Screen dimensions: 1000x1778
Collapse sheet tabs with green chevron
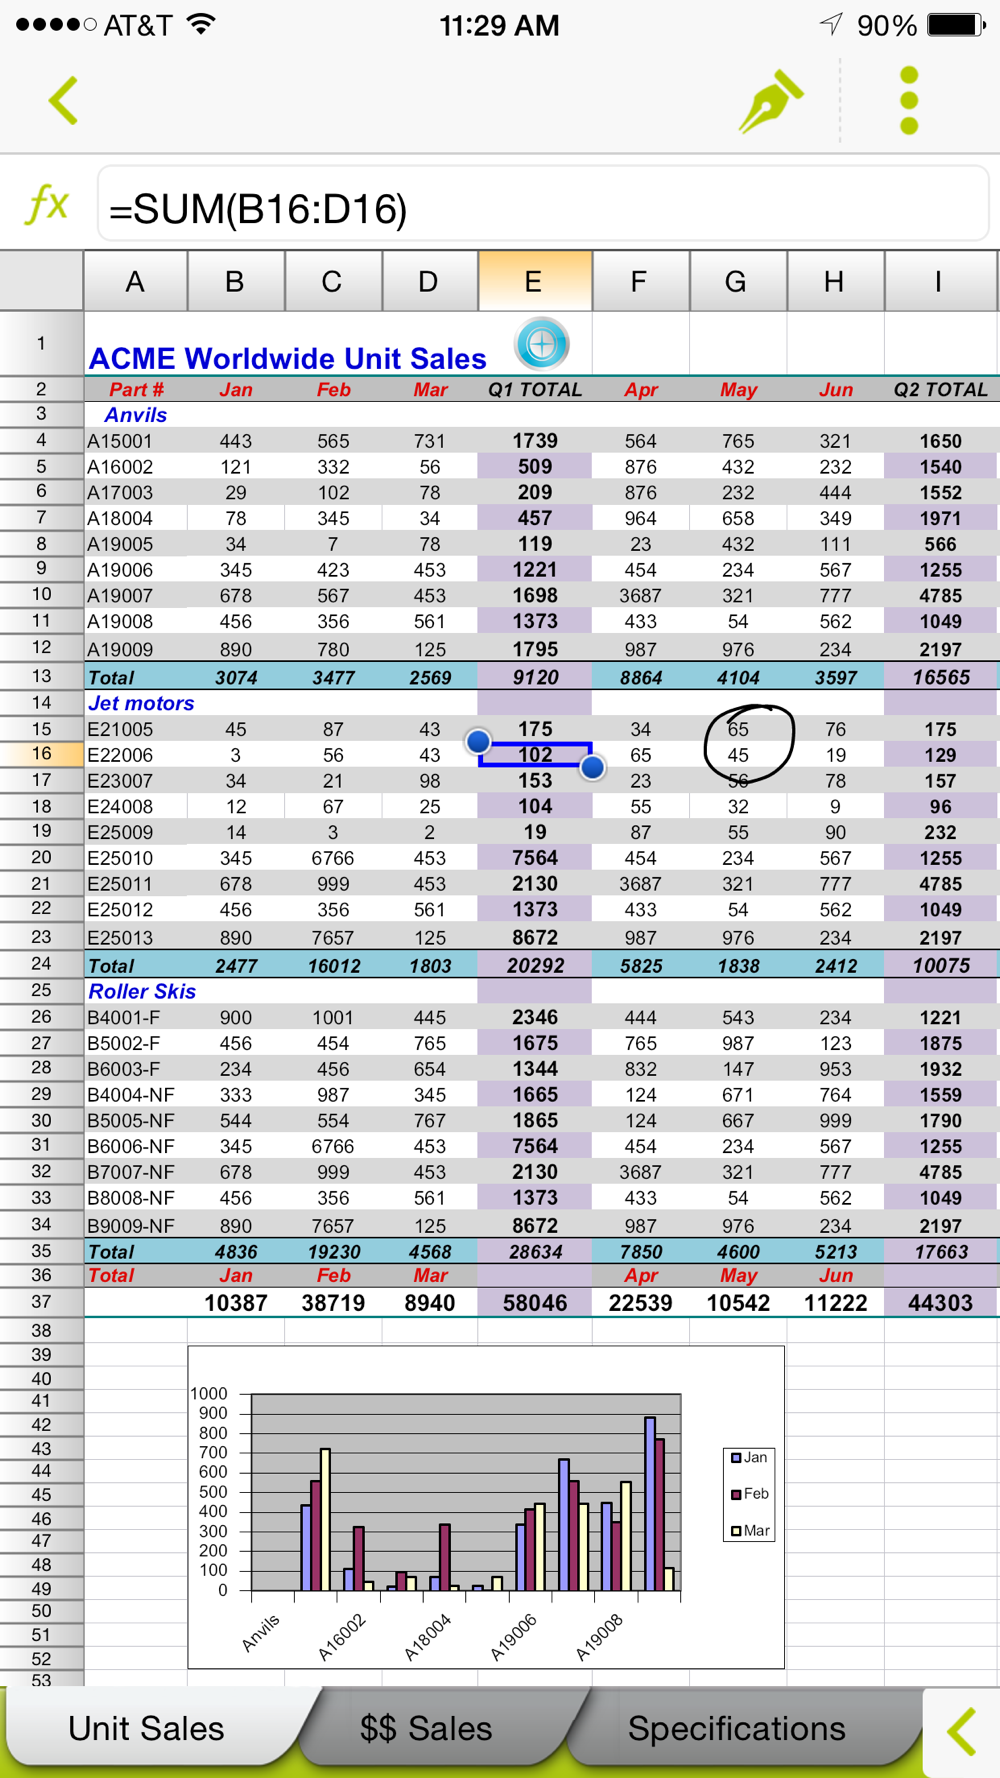[x=961, y=1732]
